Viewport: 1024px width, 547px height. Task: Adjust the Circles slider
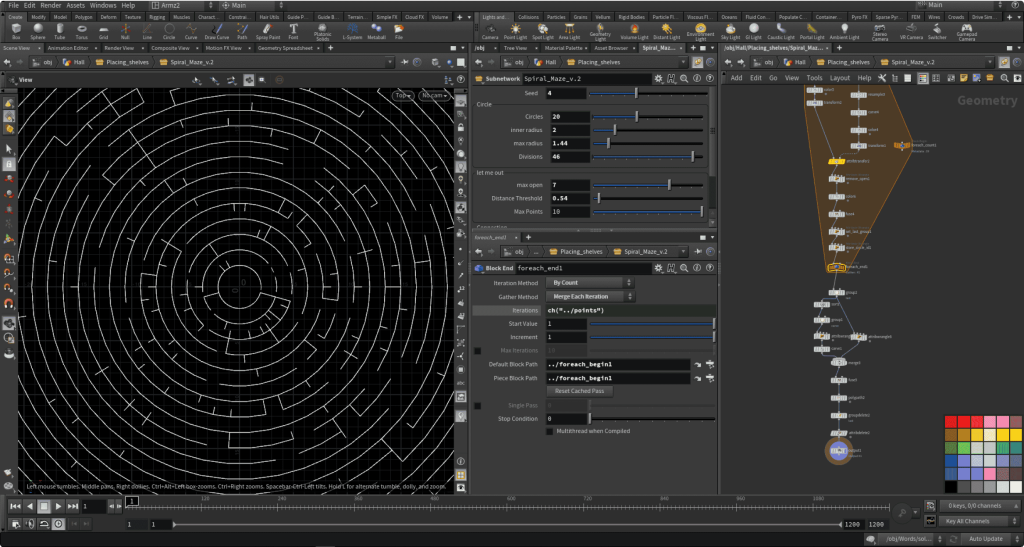coord(647,117)
